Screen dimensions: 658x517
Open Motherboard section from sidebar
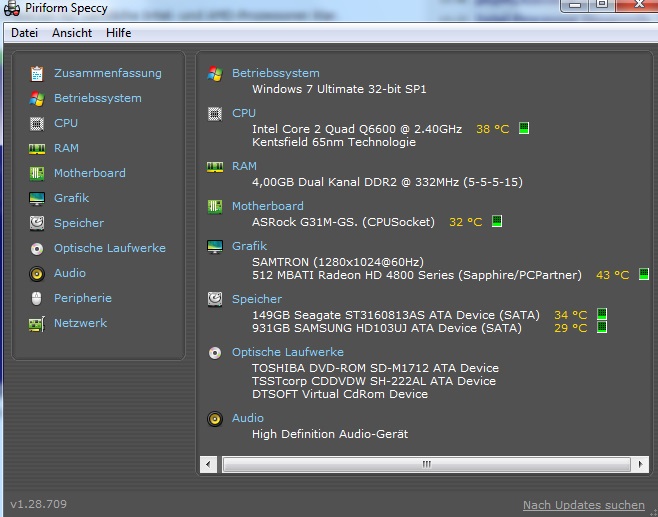[x=90, y=173]
